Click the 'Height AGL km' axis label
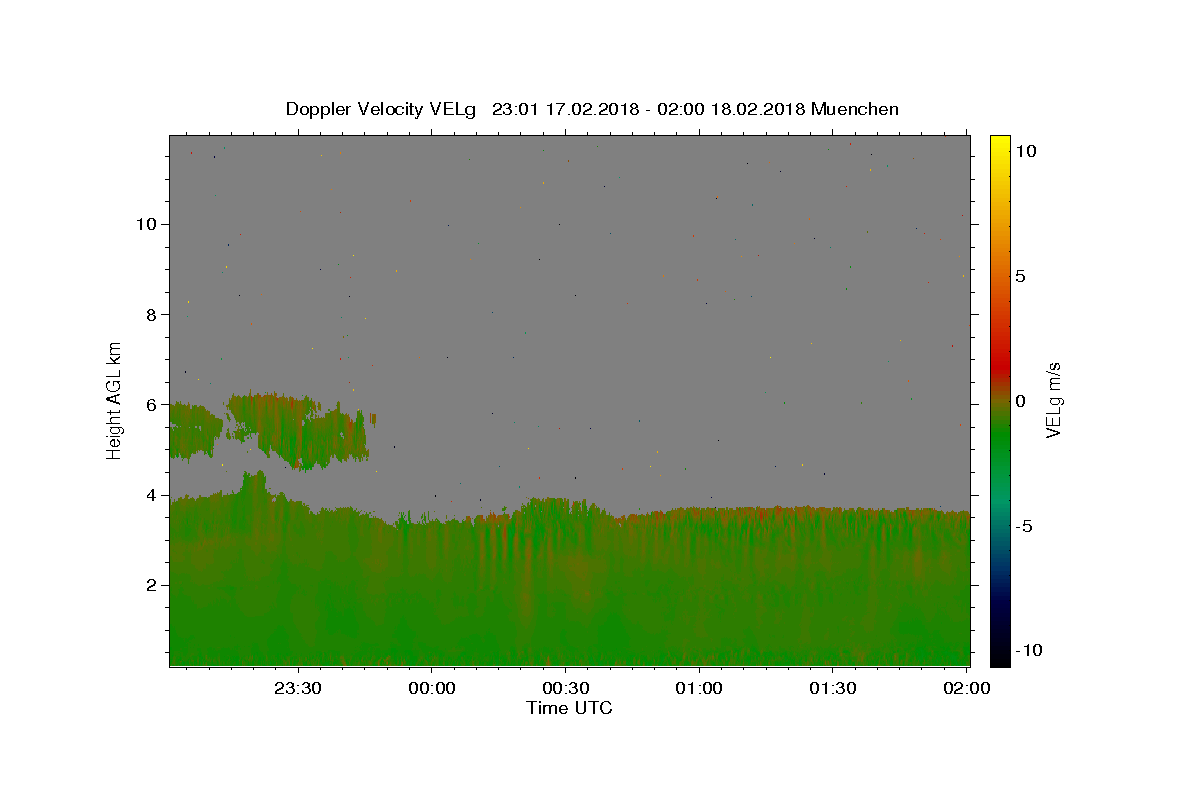Screen dimensions: 1200x800 point(115,400)
